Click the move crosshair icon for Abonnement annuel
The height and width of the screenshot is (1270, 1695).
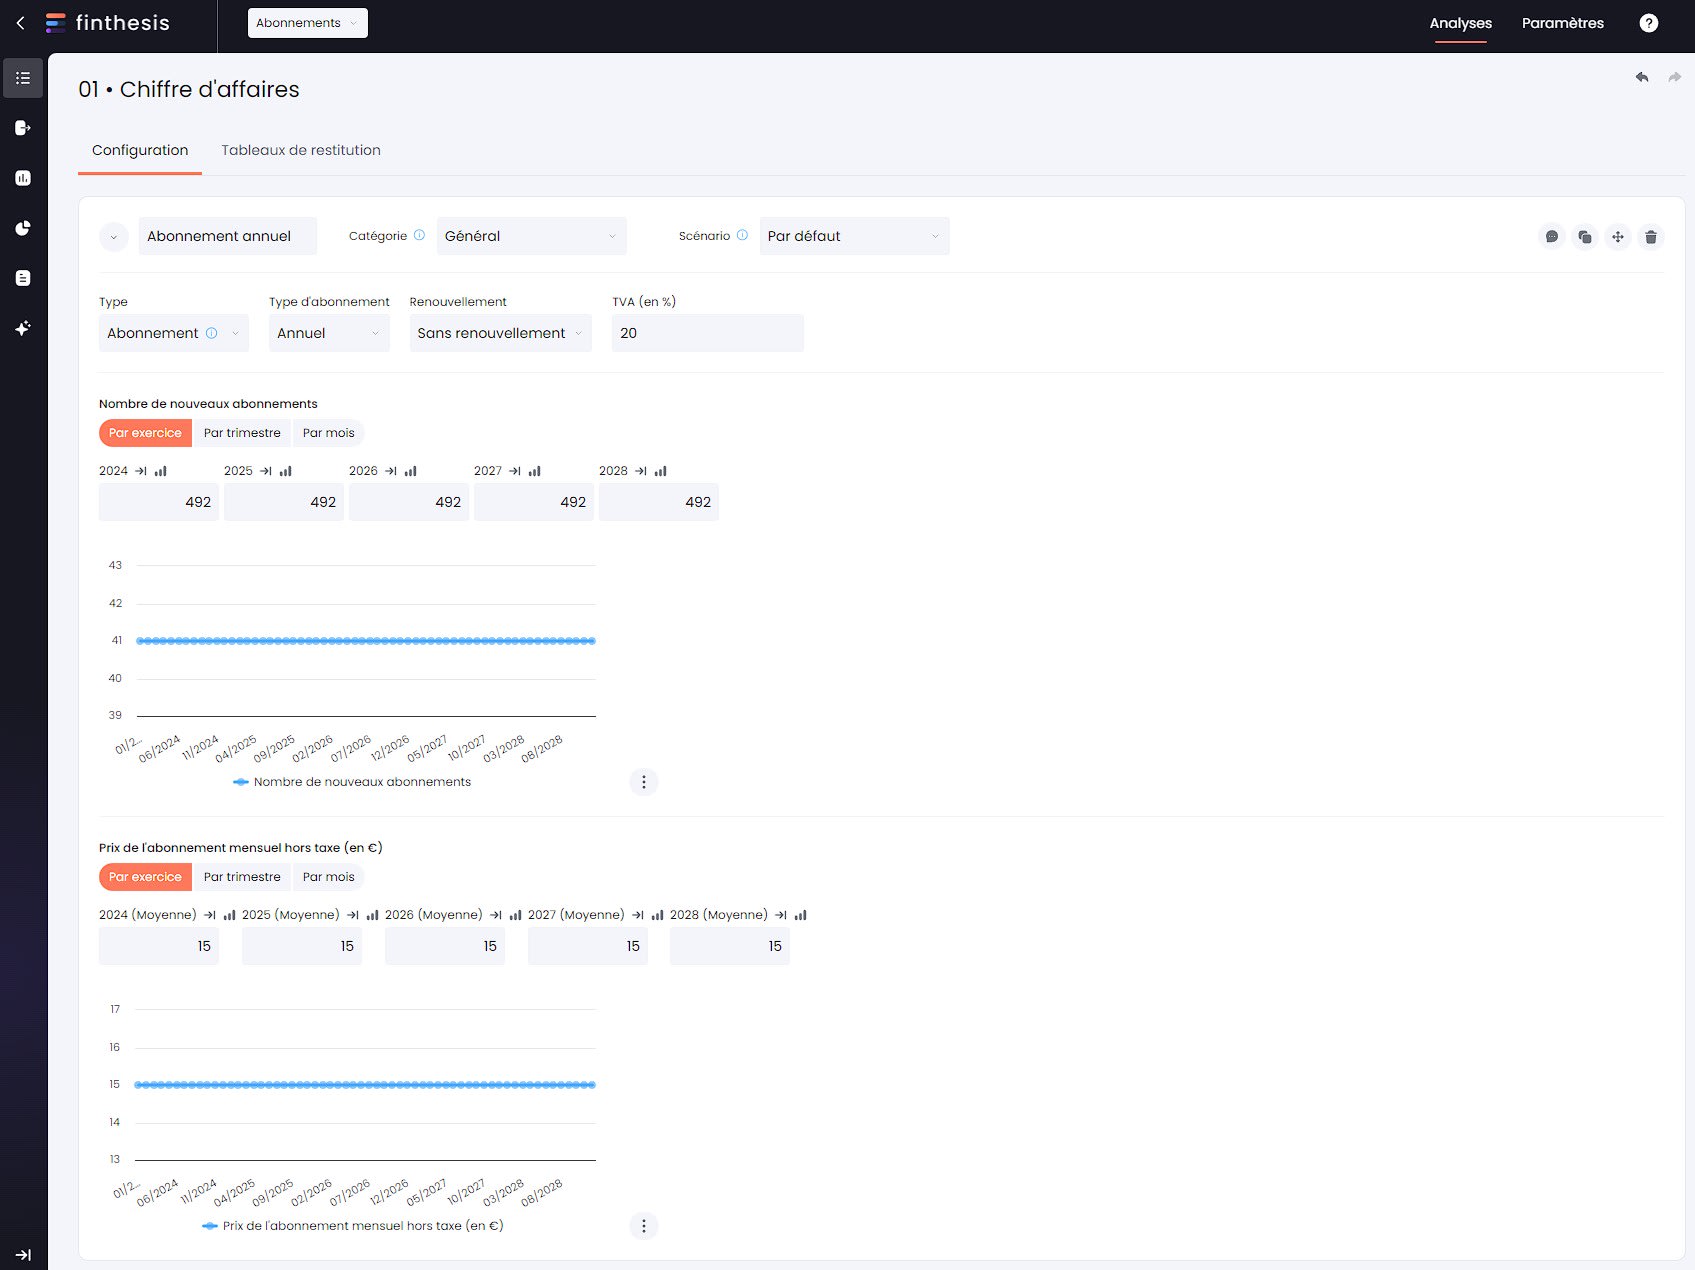[1618, 237]
